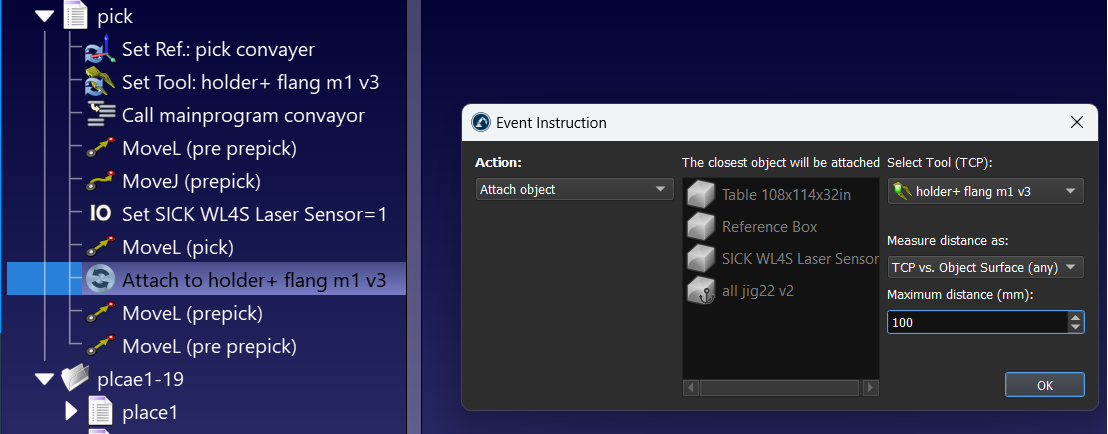Click the Set Tool holder+ flang icon
The image size is (1108, 434).
coord(99,83)
